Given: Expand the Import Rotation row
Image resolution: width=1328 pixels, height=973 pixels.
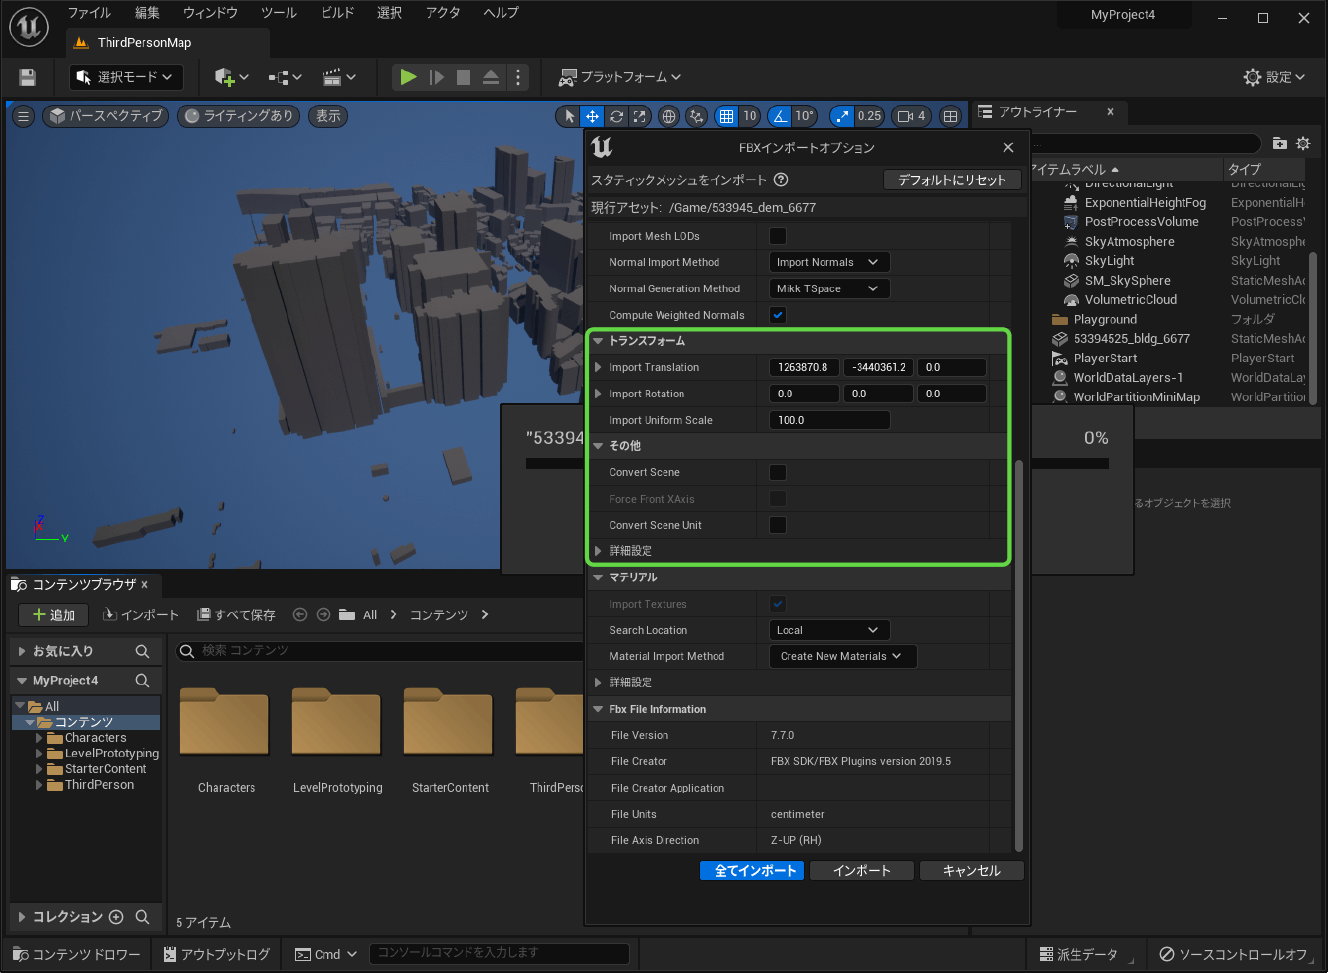Looking at the screenshot, I should 598,394.
